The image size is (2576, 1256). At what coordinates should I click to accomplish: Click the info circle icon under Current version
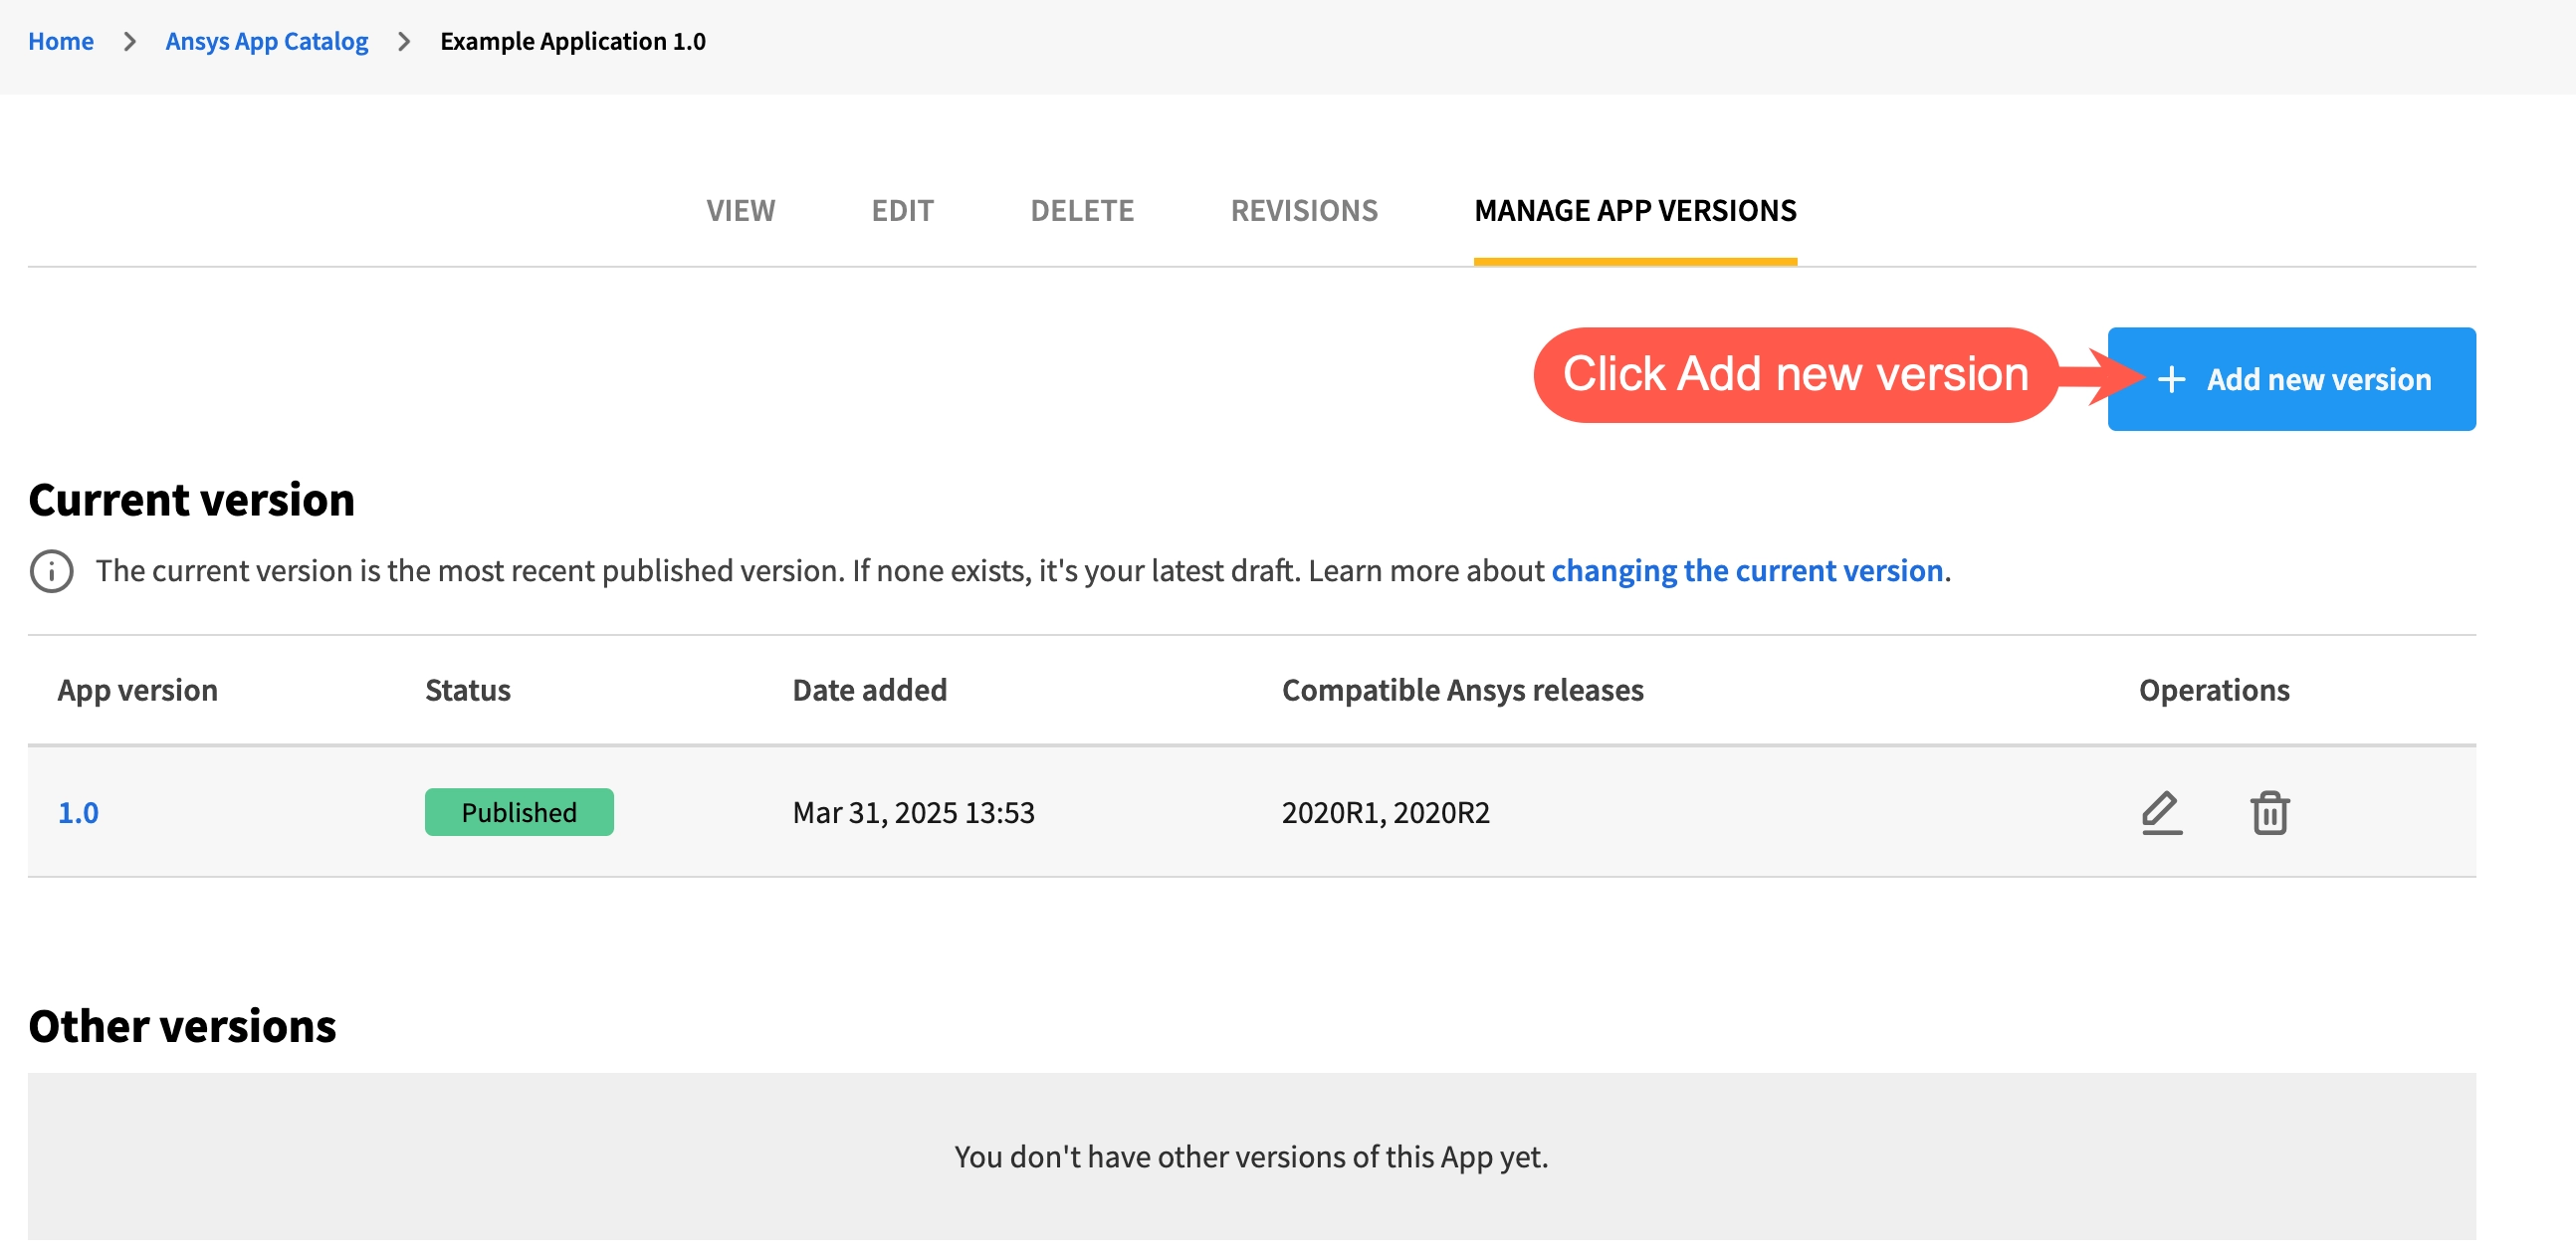point(52,571)
